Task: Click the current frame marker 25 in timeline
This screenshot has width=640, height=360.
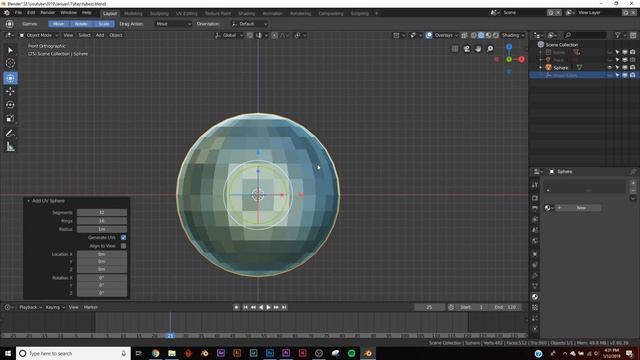Action: coord(170,336)
